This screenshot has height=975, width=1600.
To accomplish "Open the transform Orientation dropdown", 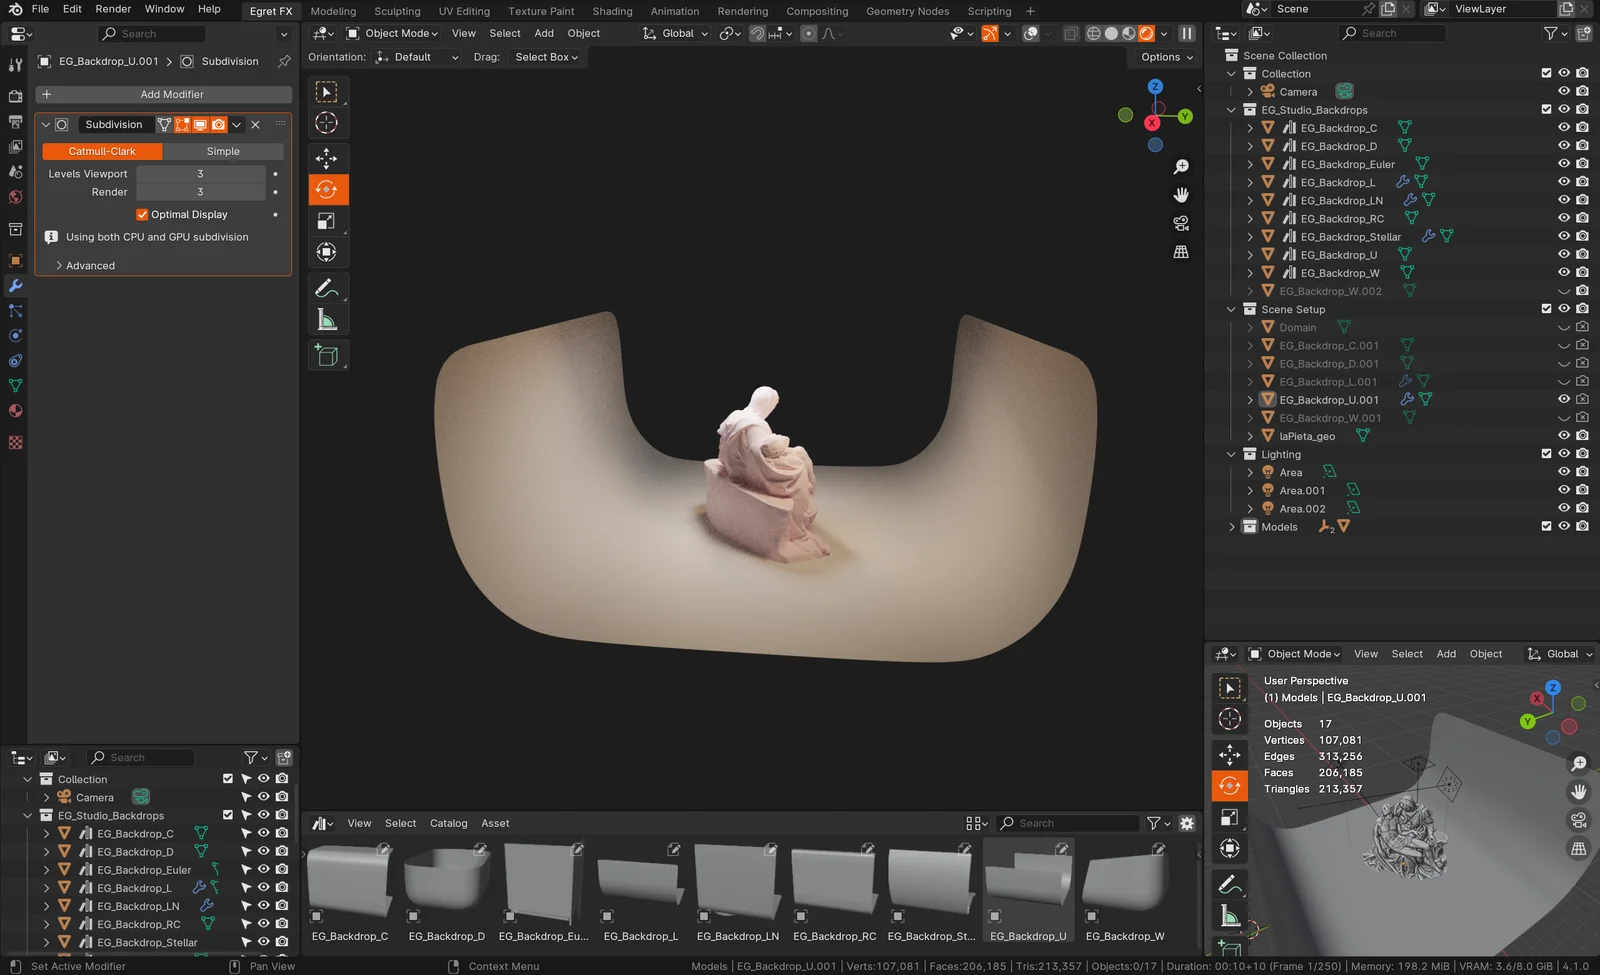I will [417, 57].
